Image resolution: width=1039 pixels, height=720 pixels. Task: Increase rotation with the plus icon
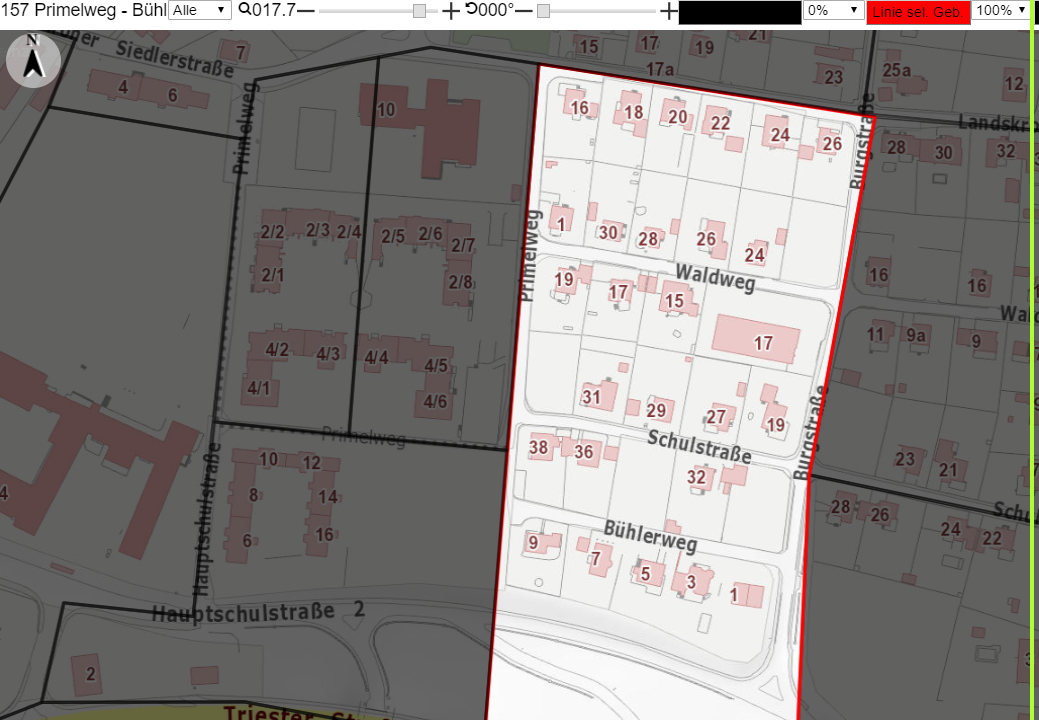pos(669,11)
